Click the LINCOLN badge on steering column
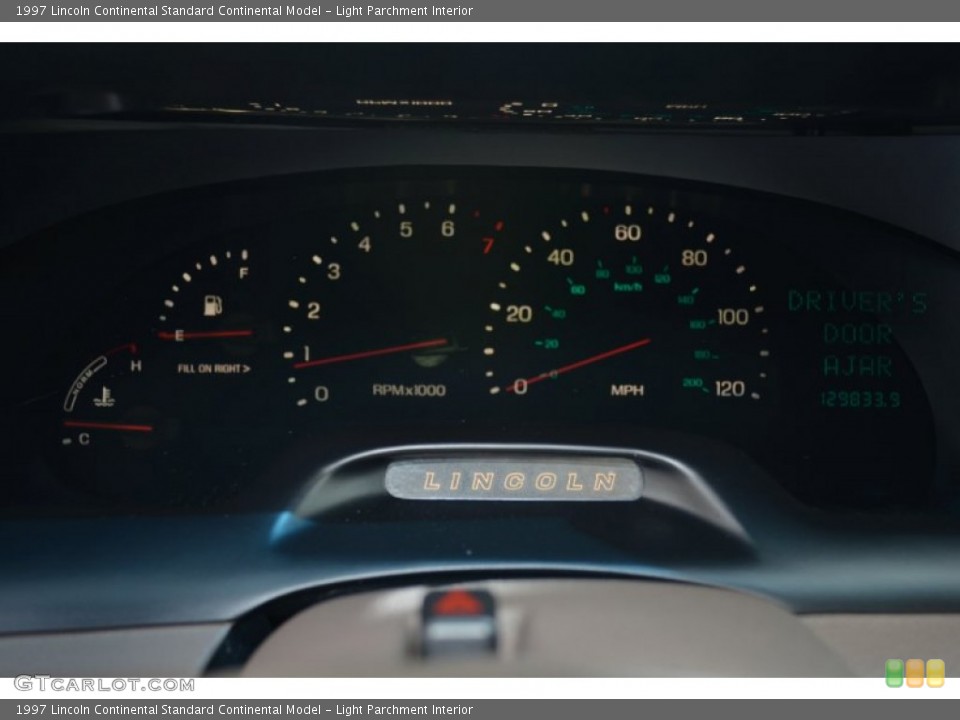Viewport: 960px width, 720px height. click(514, 481)
